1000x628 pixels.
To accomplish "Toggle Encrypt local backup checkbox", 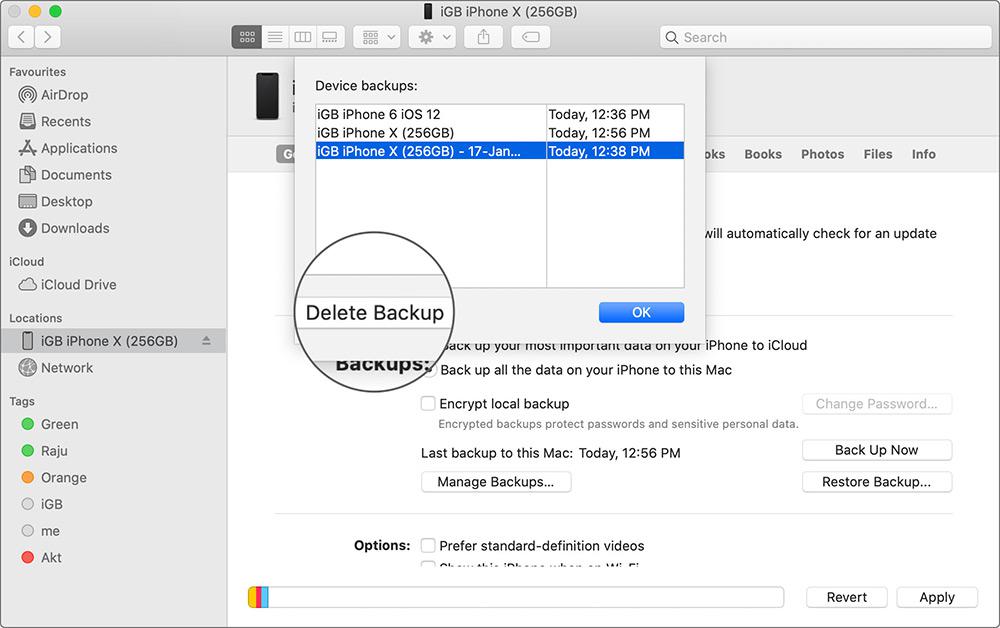I will [x=428, y=404].
